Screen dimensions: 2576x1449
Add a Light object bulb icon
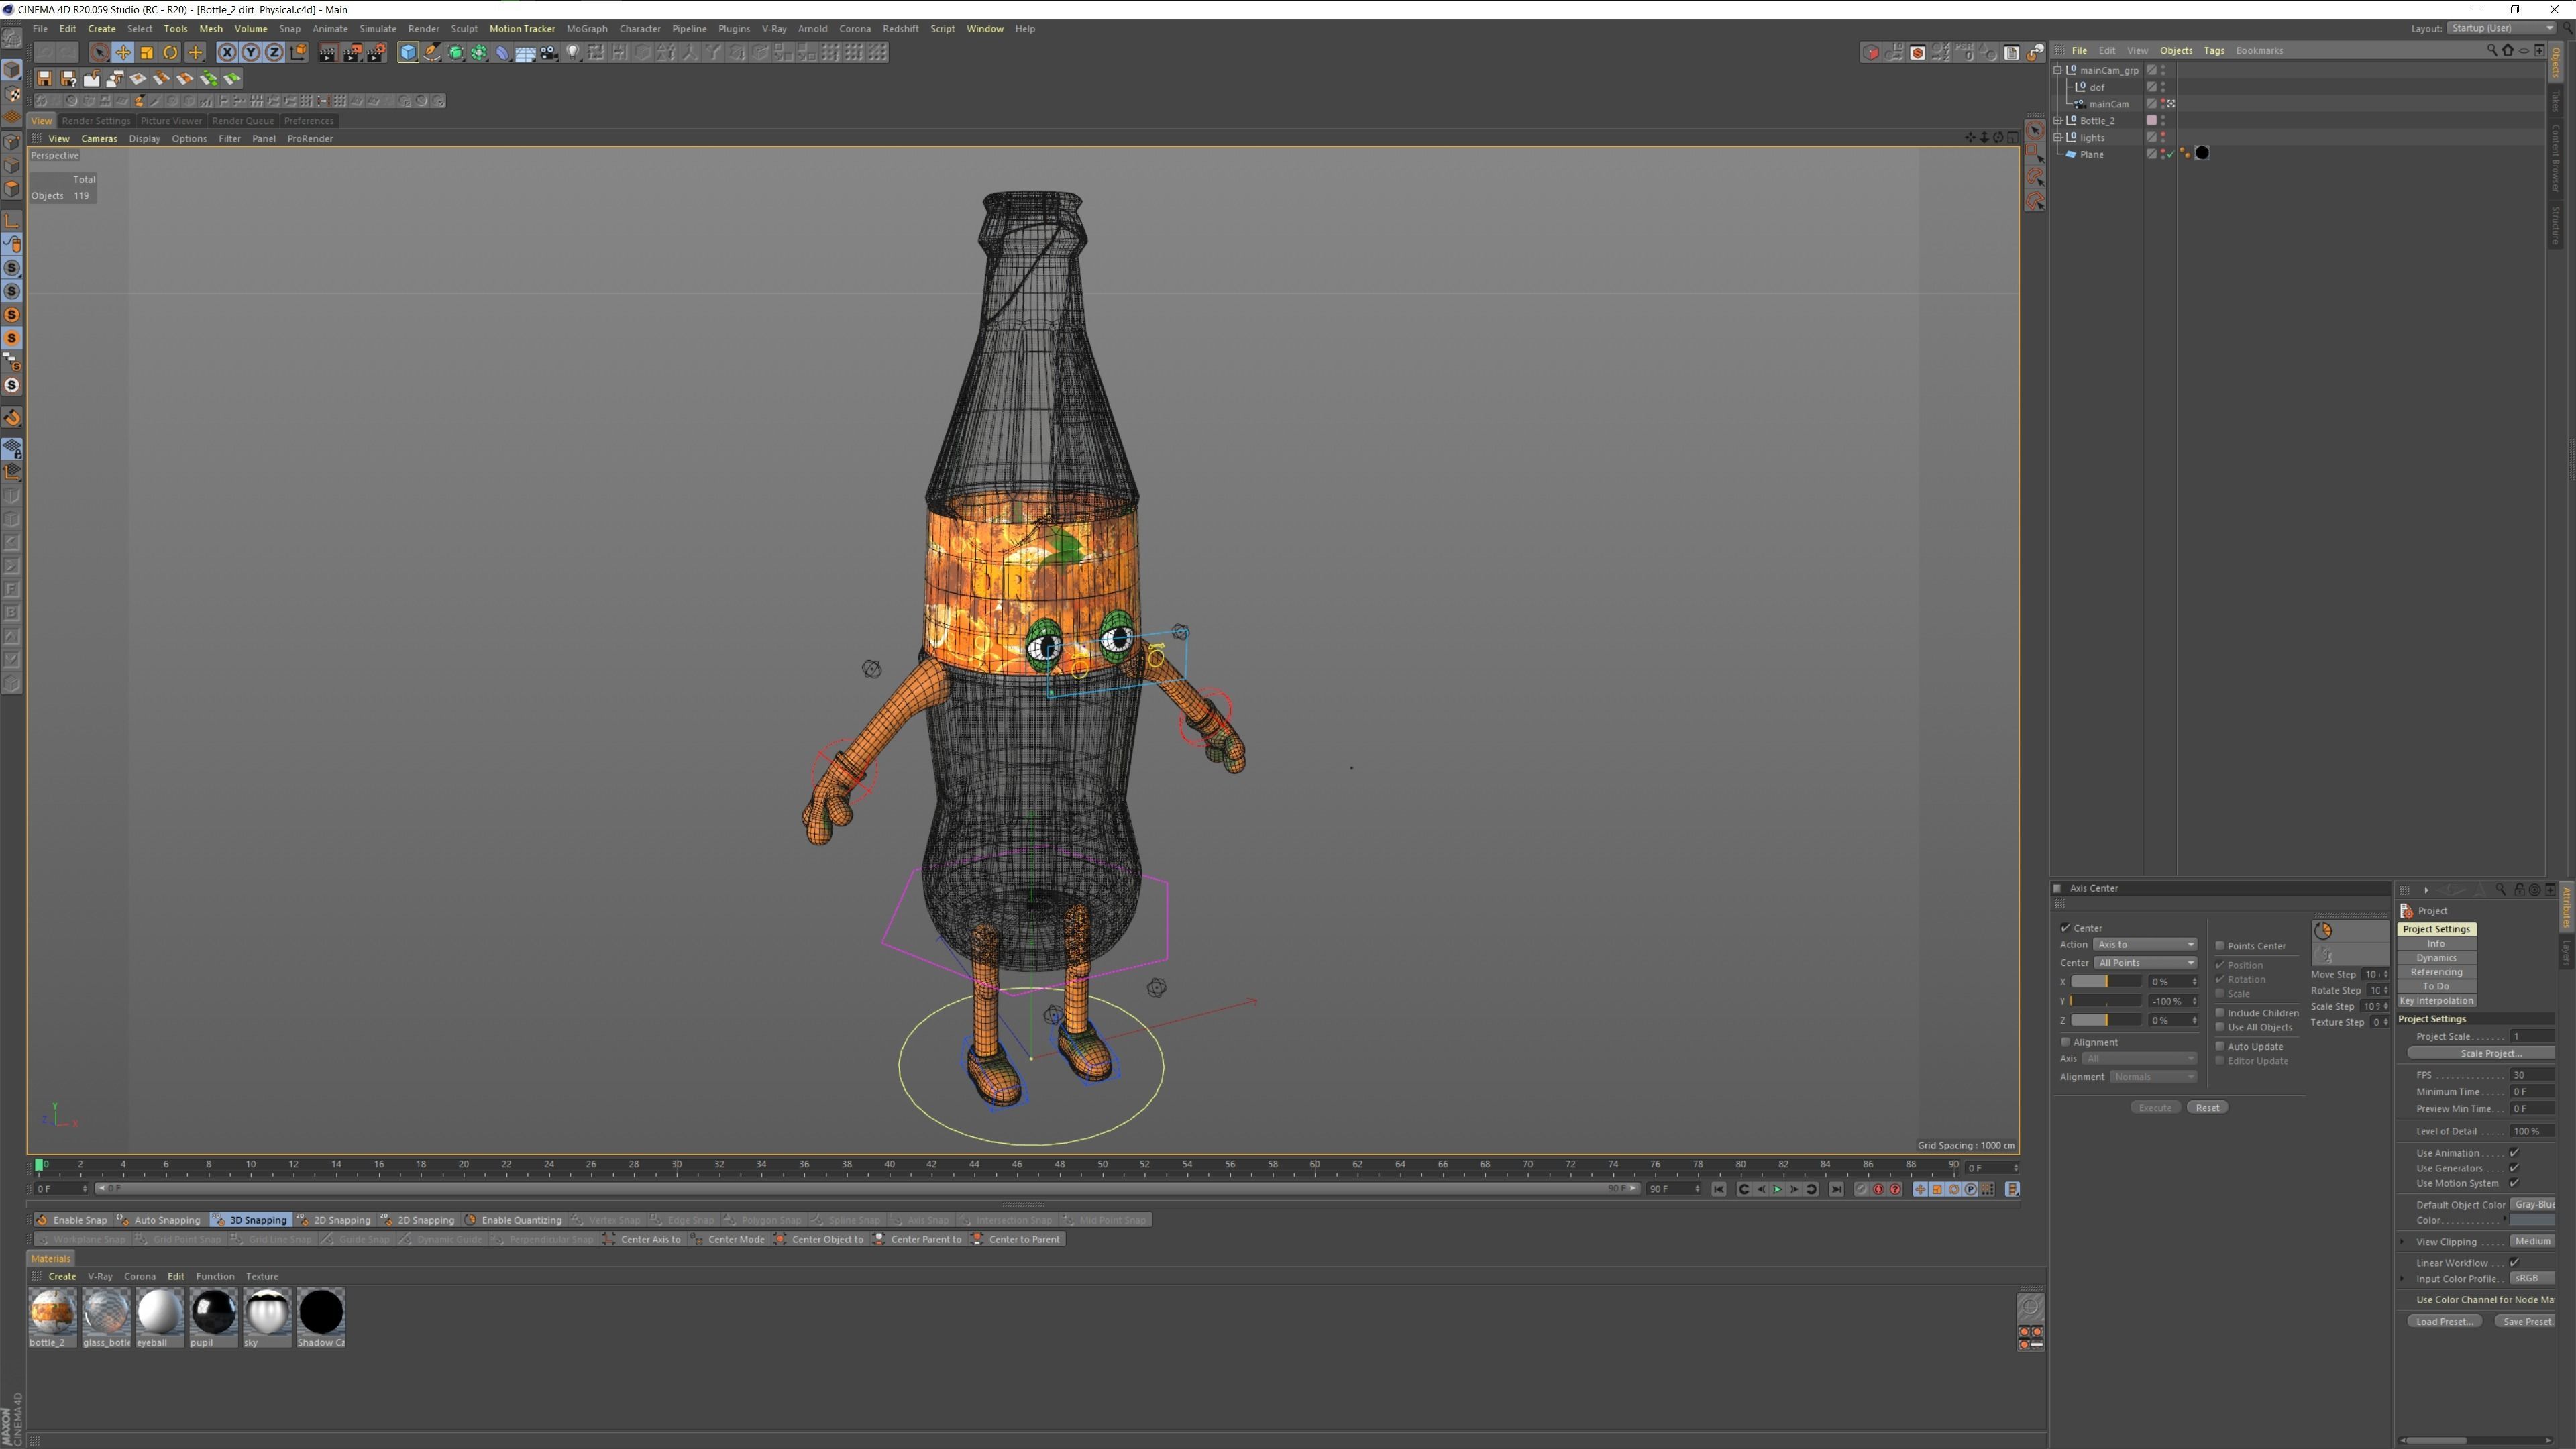(573, 53)
